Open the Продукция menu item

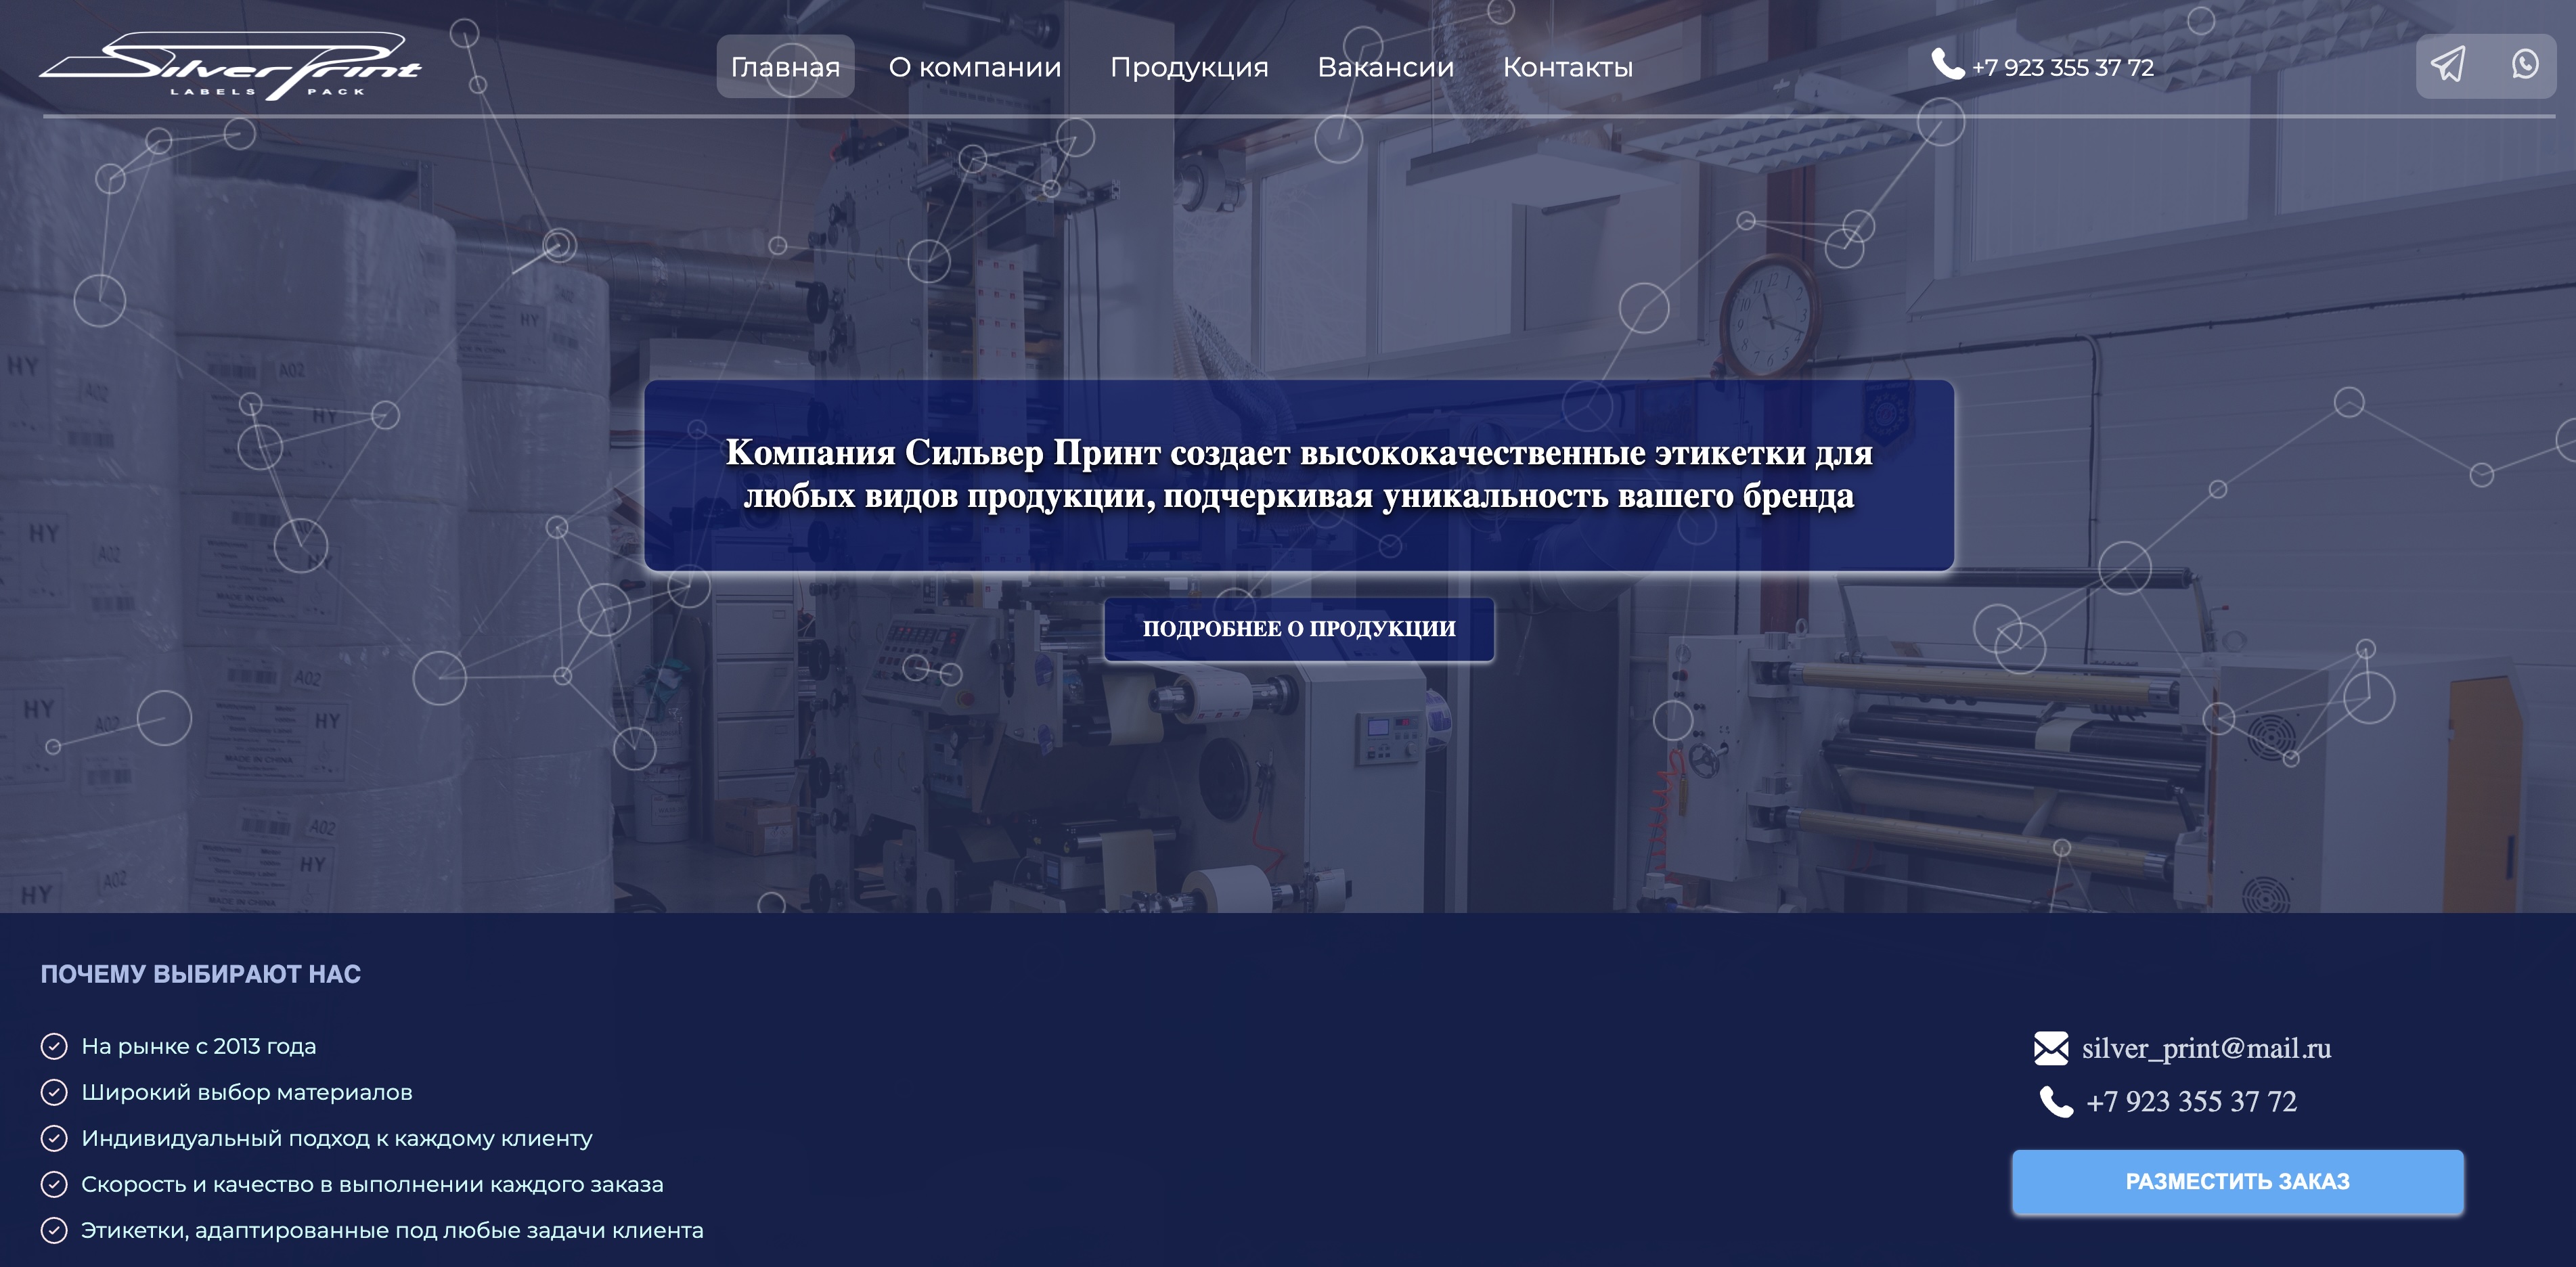[x=1189, y=67]
